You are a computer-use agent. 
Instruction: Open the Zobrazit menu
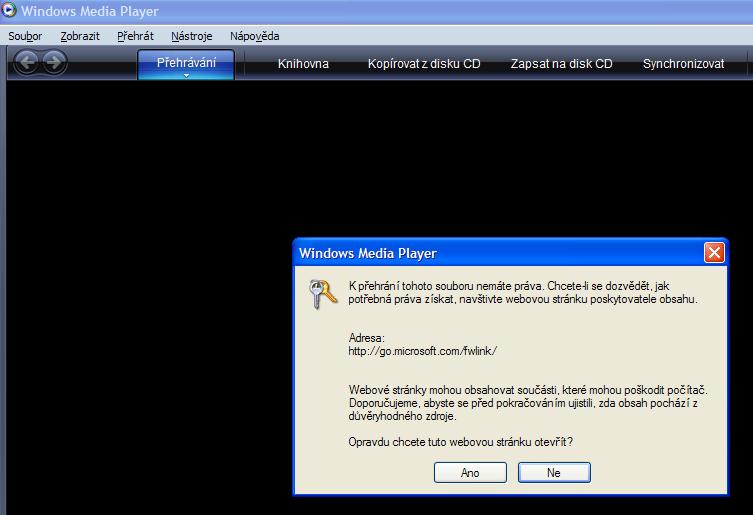coord(80,36)
